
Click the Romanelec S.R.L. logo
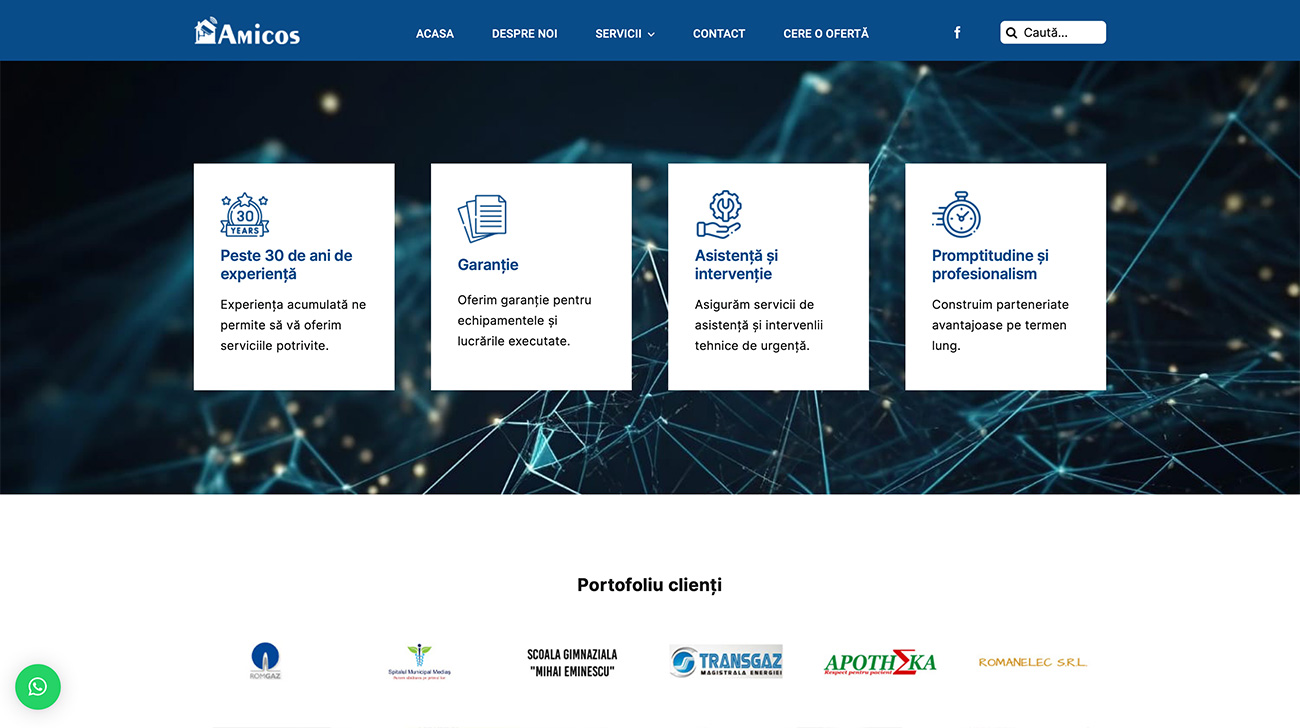coord(1032,662)
